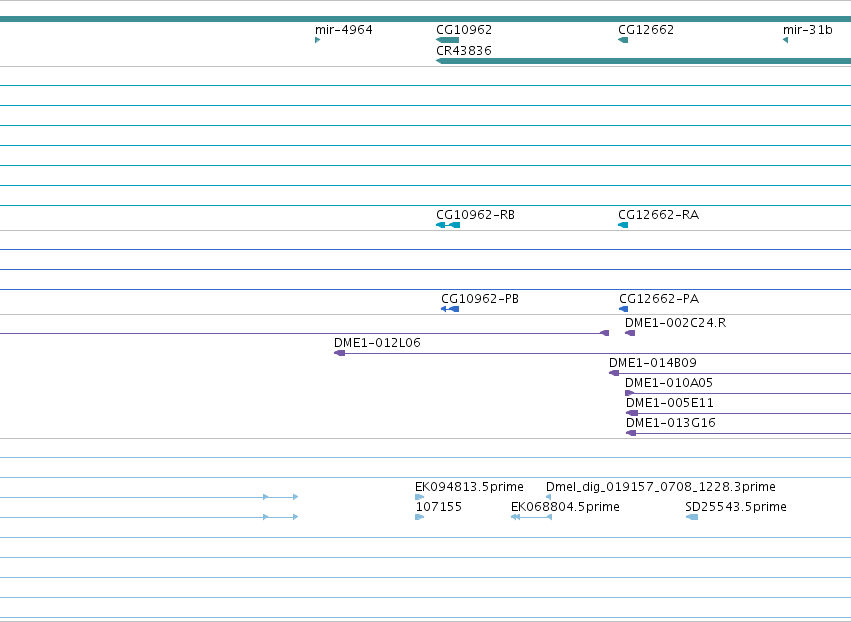Select the CG10962-PB protein label
The width and height of the screenshot is (851, 622).
coord(480,299)
